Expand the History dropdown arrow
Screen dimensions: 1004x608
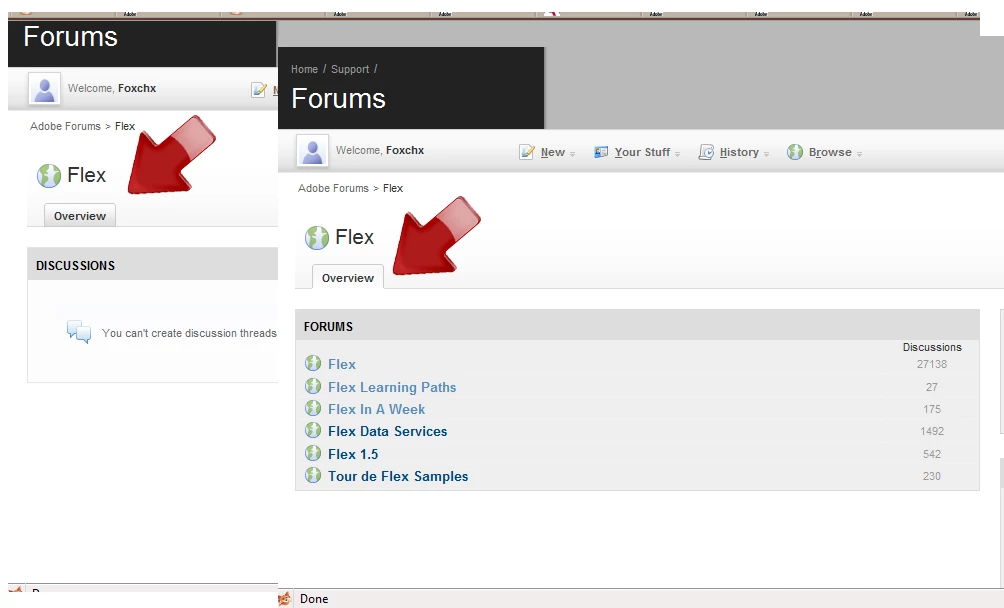click(766, 154)
